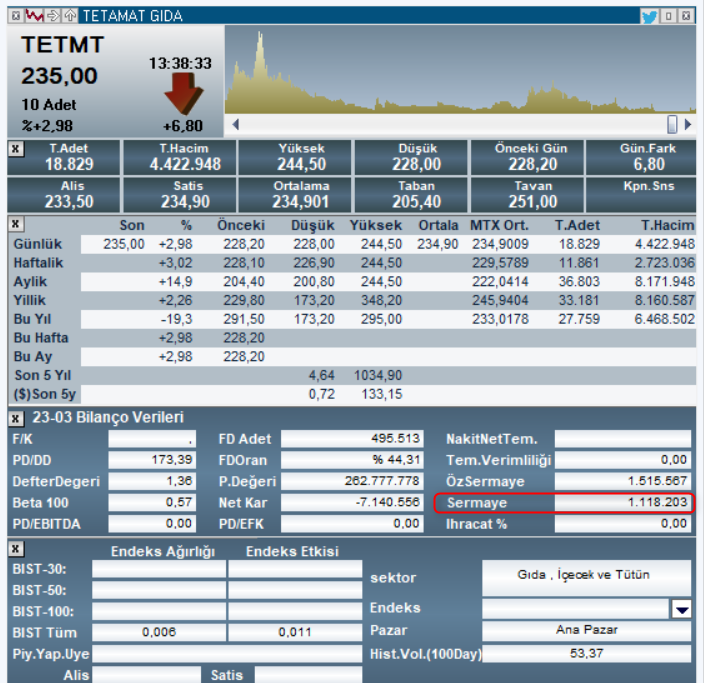The image size is (704, 683).
Task: Click the Kpn.Sns tile
Action: click(x=641, y=194)
